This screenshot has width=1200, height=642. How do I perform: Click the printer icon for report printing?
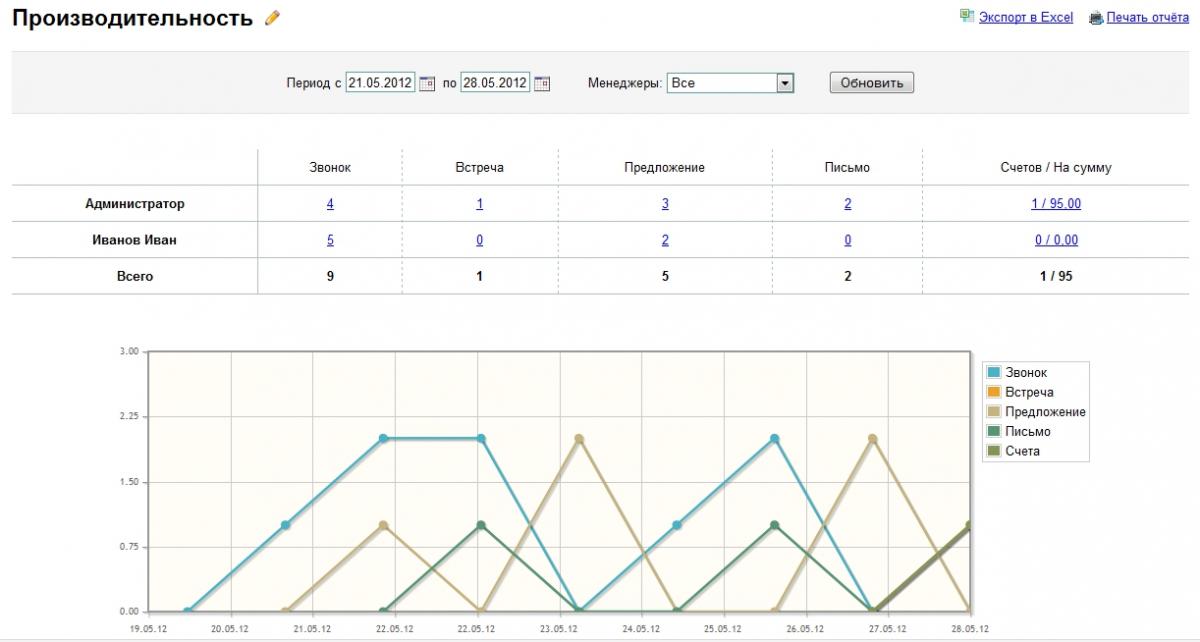point(1095,17)
